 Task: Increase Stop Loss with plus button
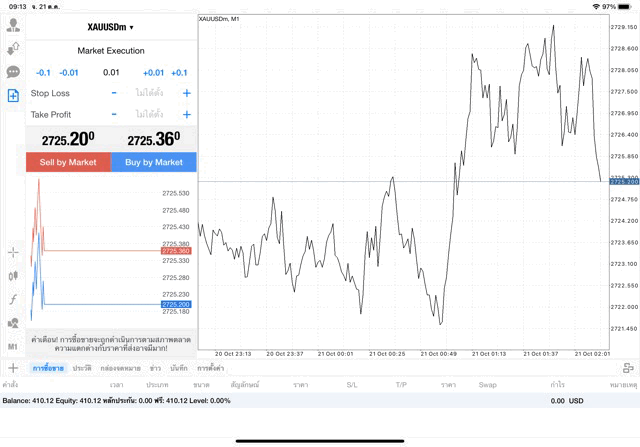187,93
